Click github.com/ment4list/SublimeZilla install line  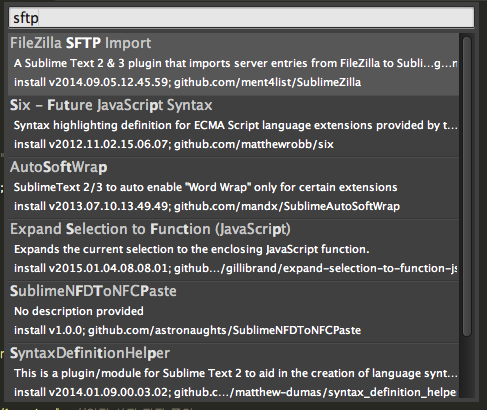tap(187, 82)
